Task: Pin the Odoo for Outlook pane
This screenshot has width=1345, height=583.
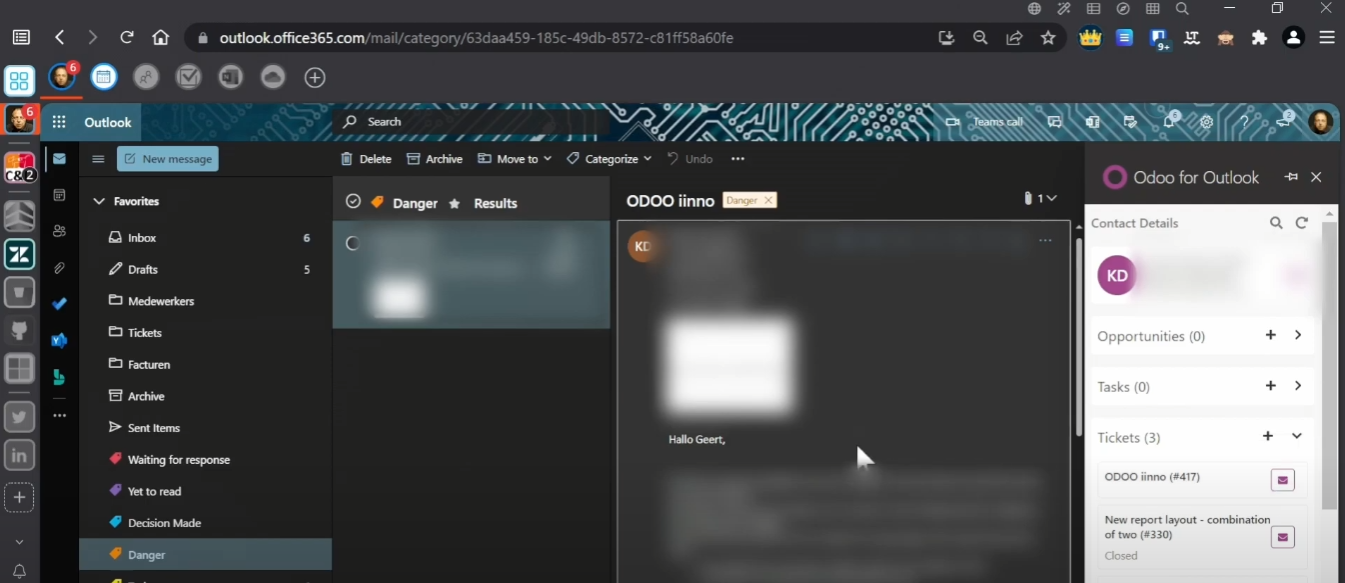Action: [x=1291, y=177]
